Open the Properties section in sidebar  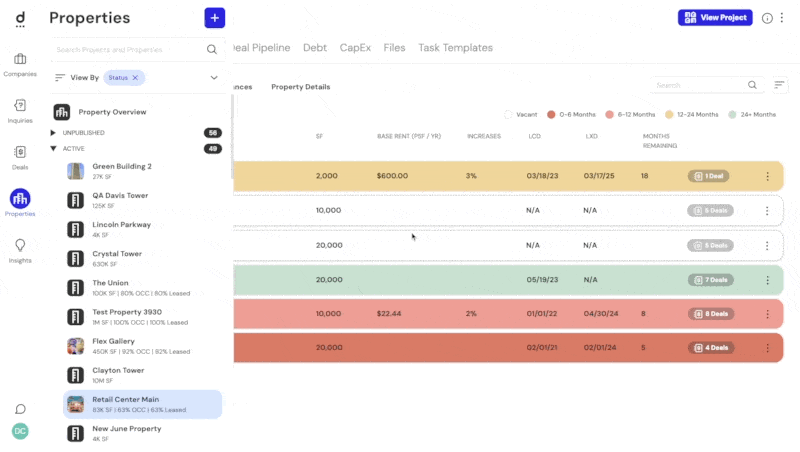pos(20,203)
